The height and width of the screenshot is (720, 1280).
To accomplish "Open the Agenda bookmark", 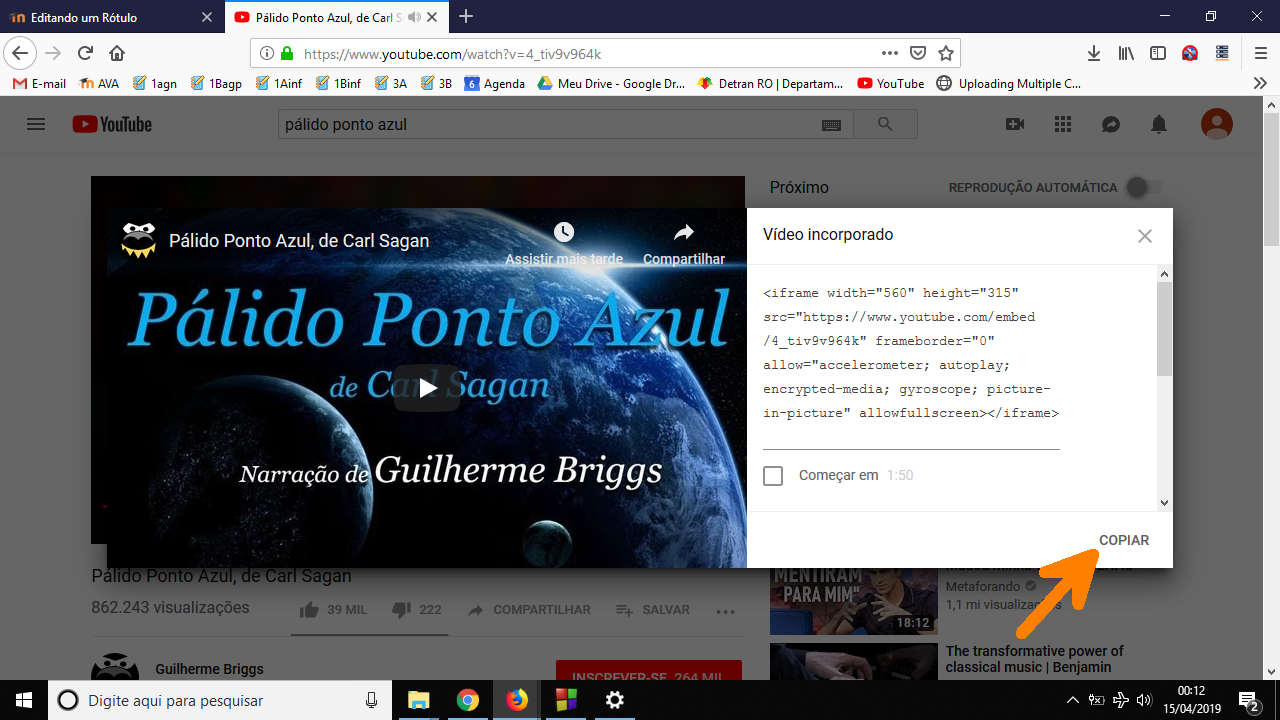I will [494, 84].
